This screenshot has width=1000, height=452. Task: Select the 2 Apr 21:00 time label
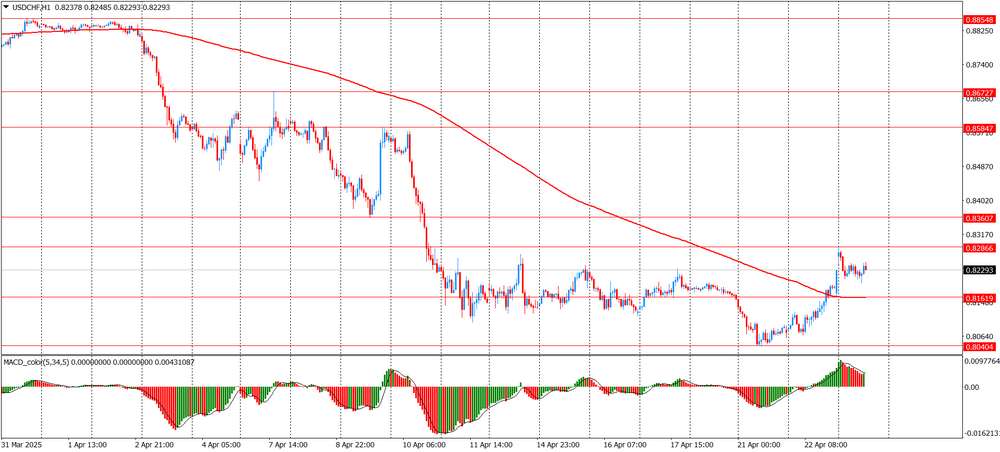pos(156,444)
